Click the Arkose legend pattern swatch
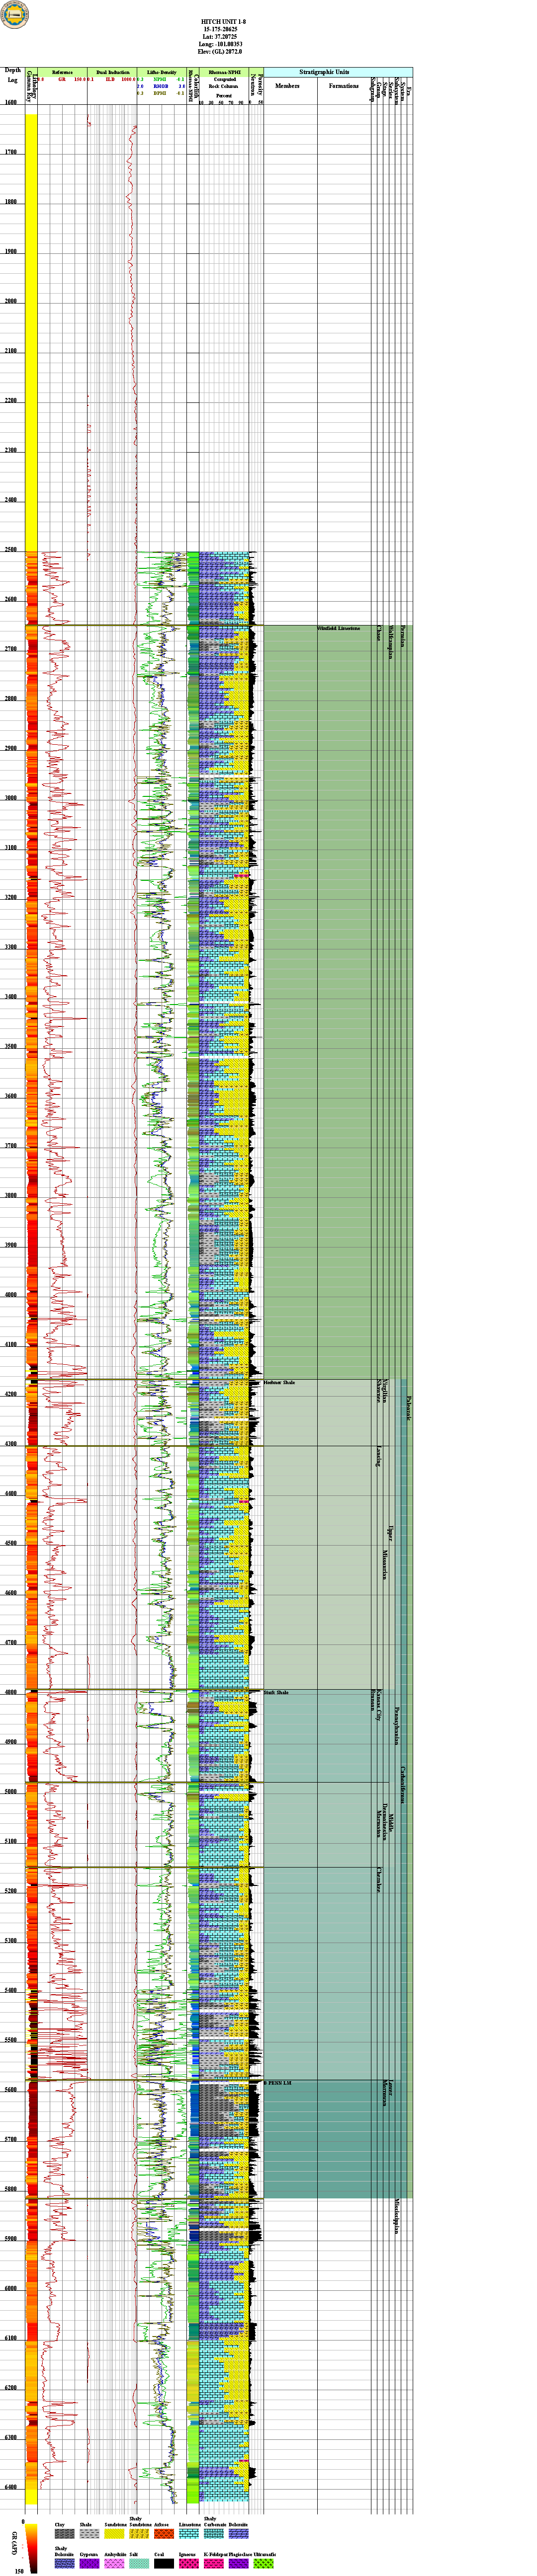This screenshot has height=2576, width=537. pos(164,2534)
